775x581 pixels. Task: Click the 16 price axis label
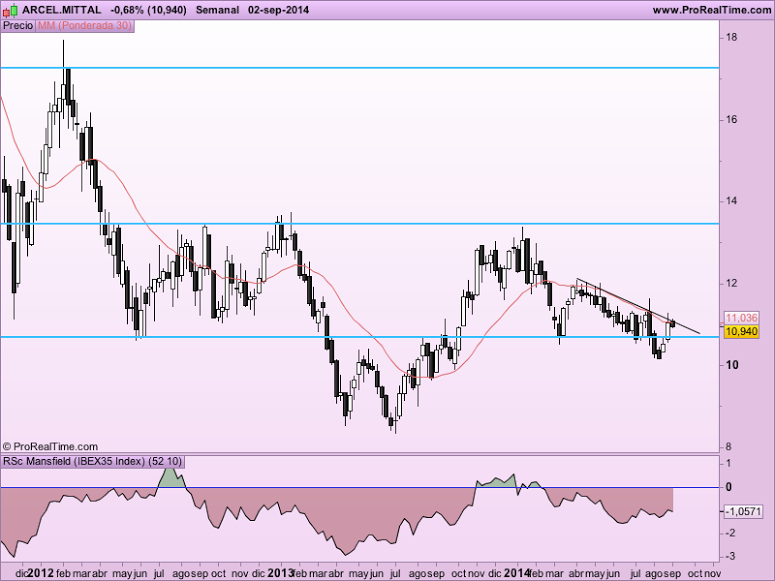point(732,120)
